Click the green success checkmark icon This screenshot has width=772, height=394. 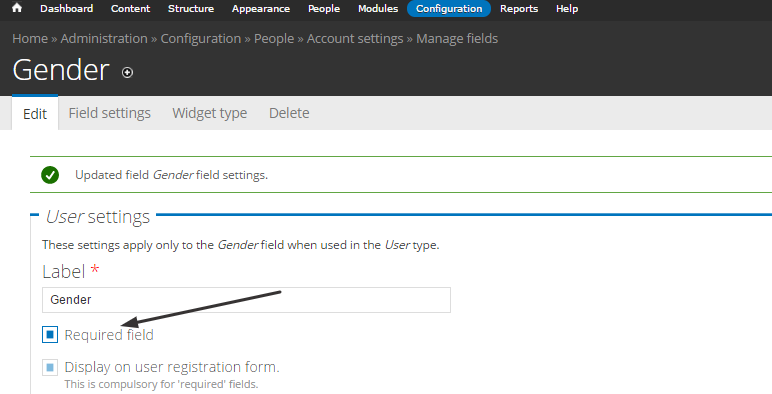[x=50, y=175]
